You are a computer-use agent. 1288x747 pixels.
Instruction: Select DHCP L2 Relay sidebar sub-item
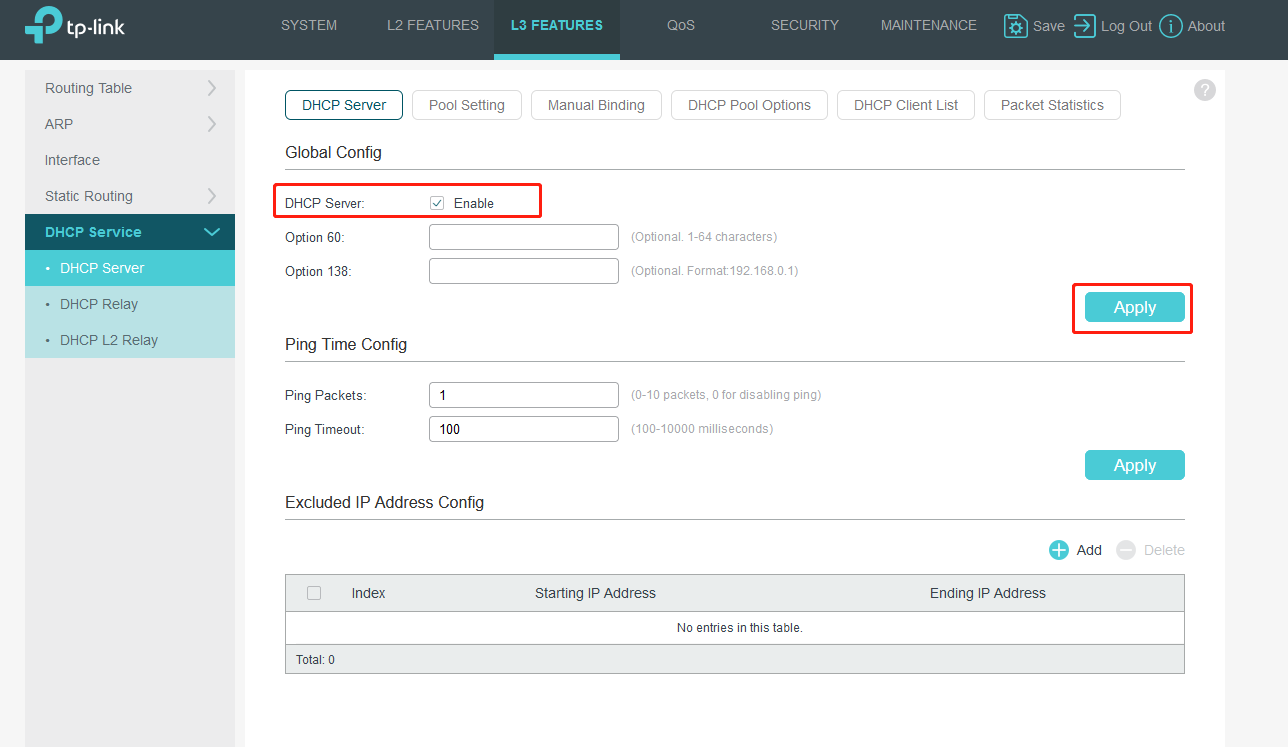tap(130, 340)
